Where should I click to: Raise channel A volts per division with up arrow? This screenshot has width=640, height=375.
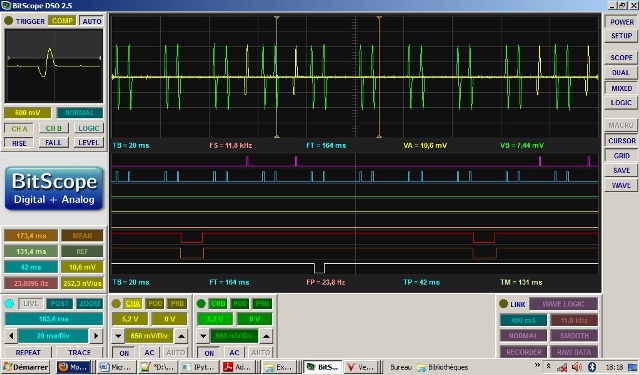tap(181, 336)
